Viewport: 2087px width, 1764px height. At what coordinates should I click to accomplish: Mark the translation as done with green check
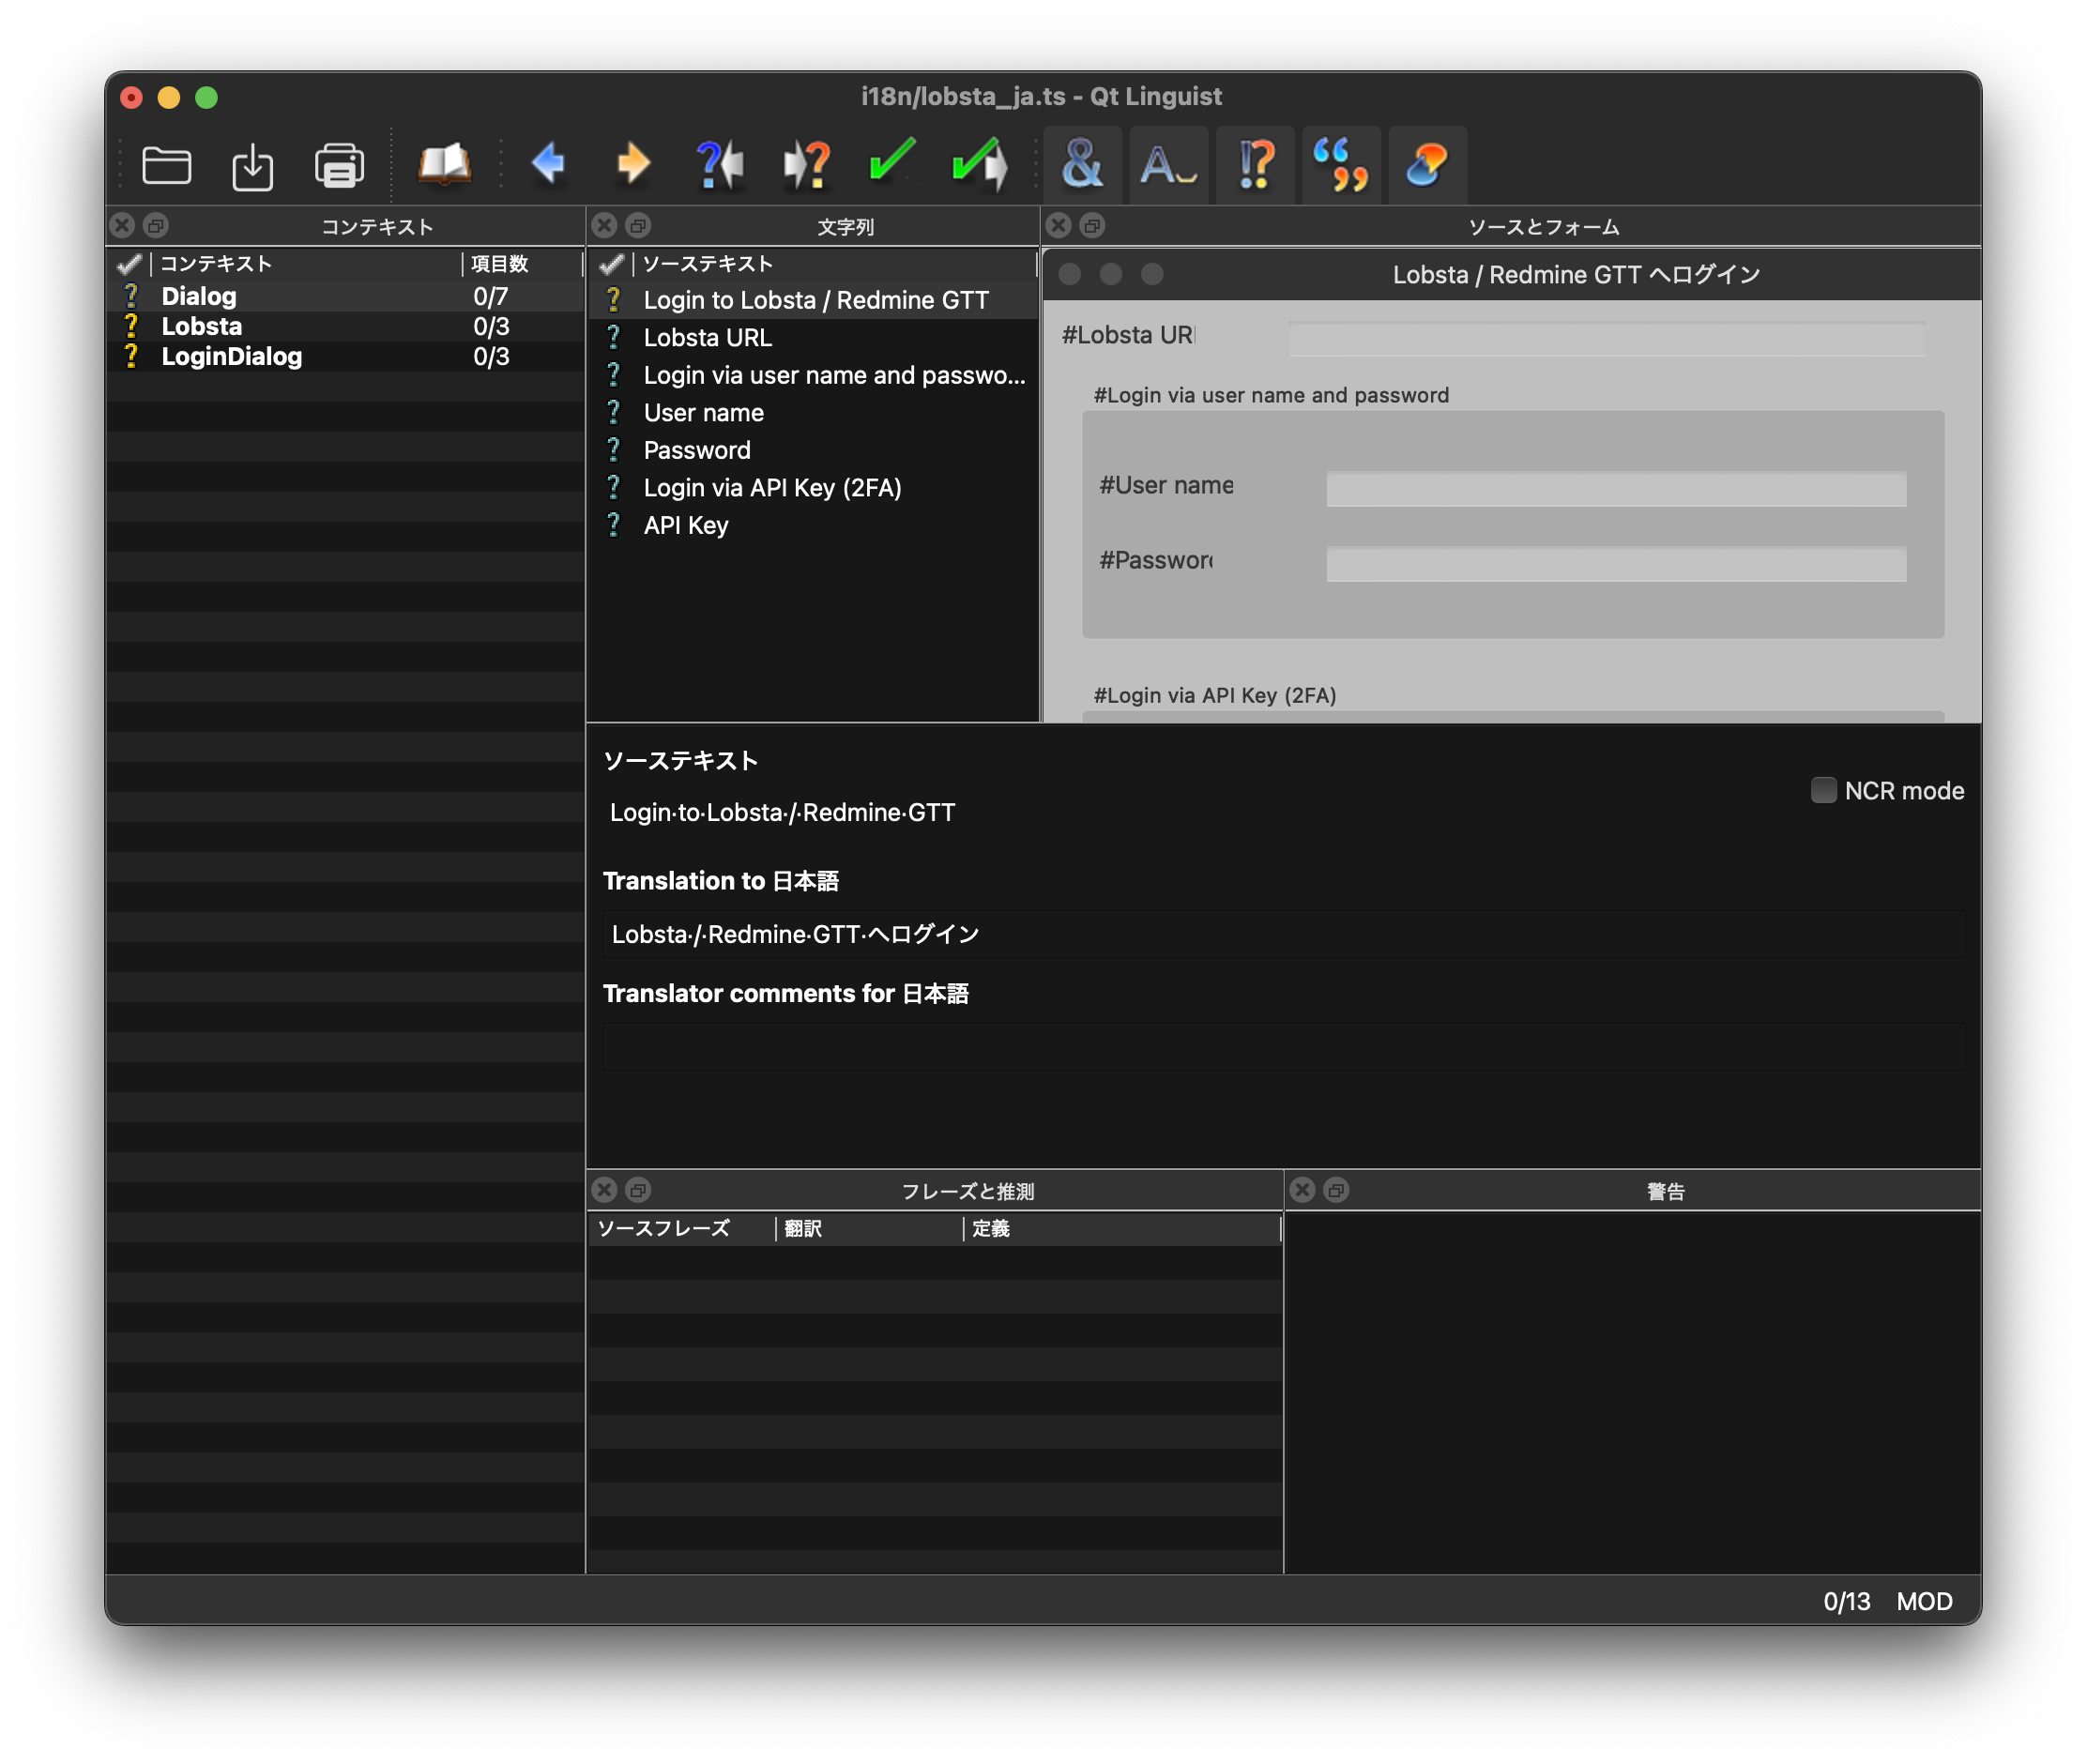[x=892, y=161]
